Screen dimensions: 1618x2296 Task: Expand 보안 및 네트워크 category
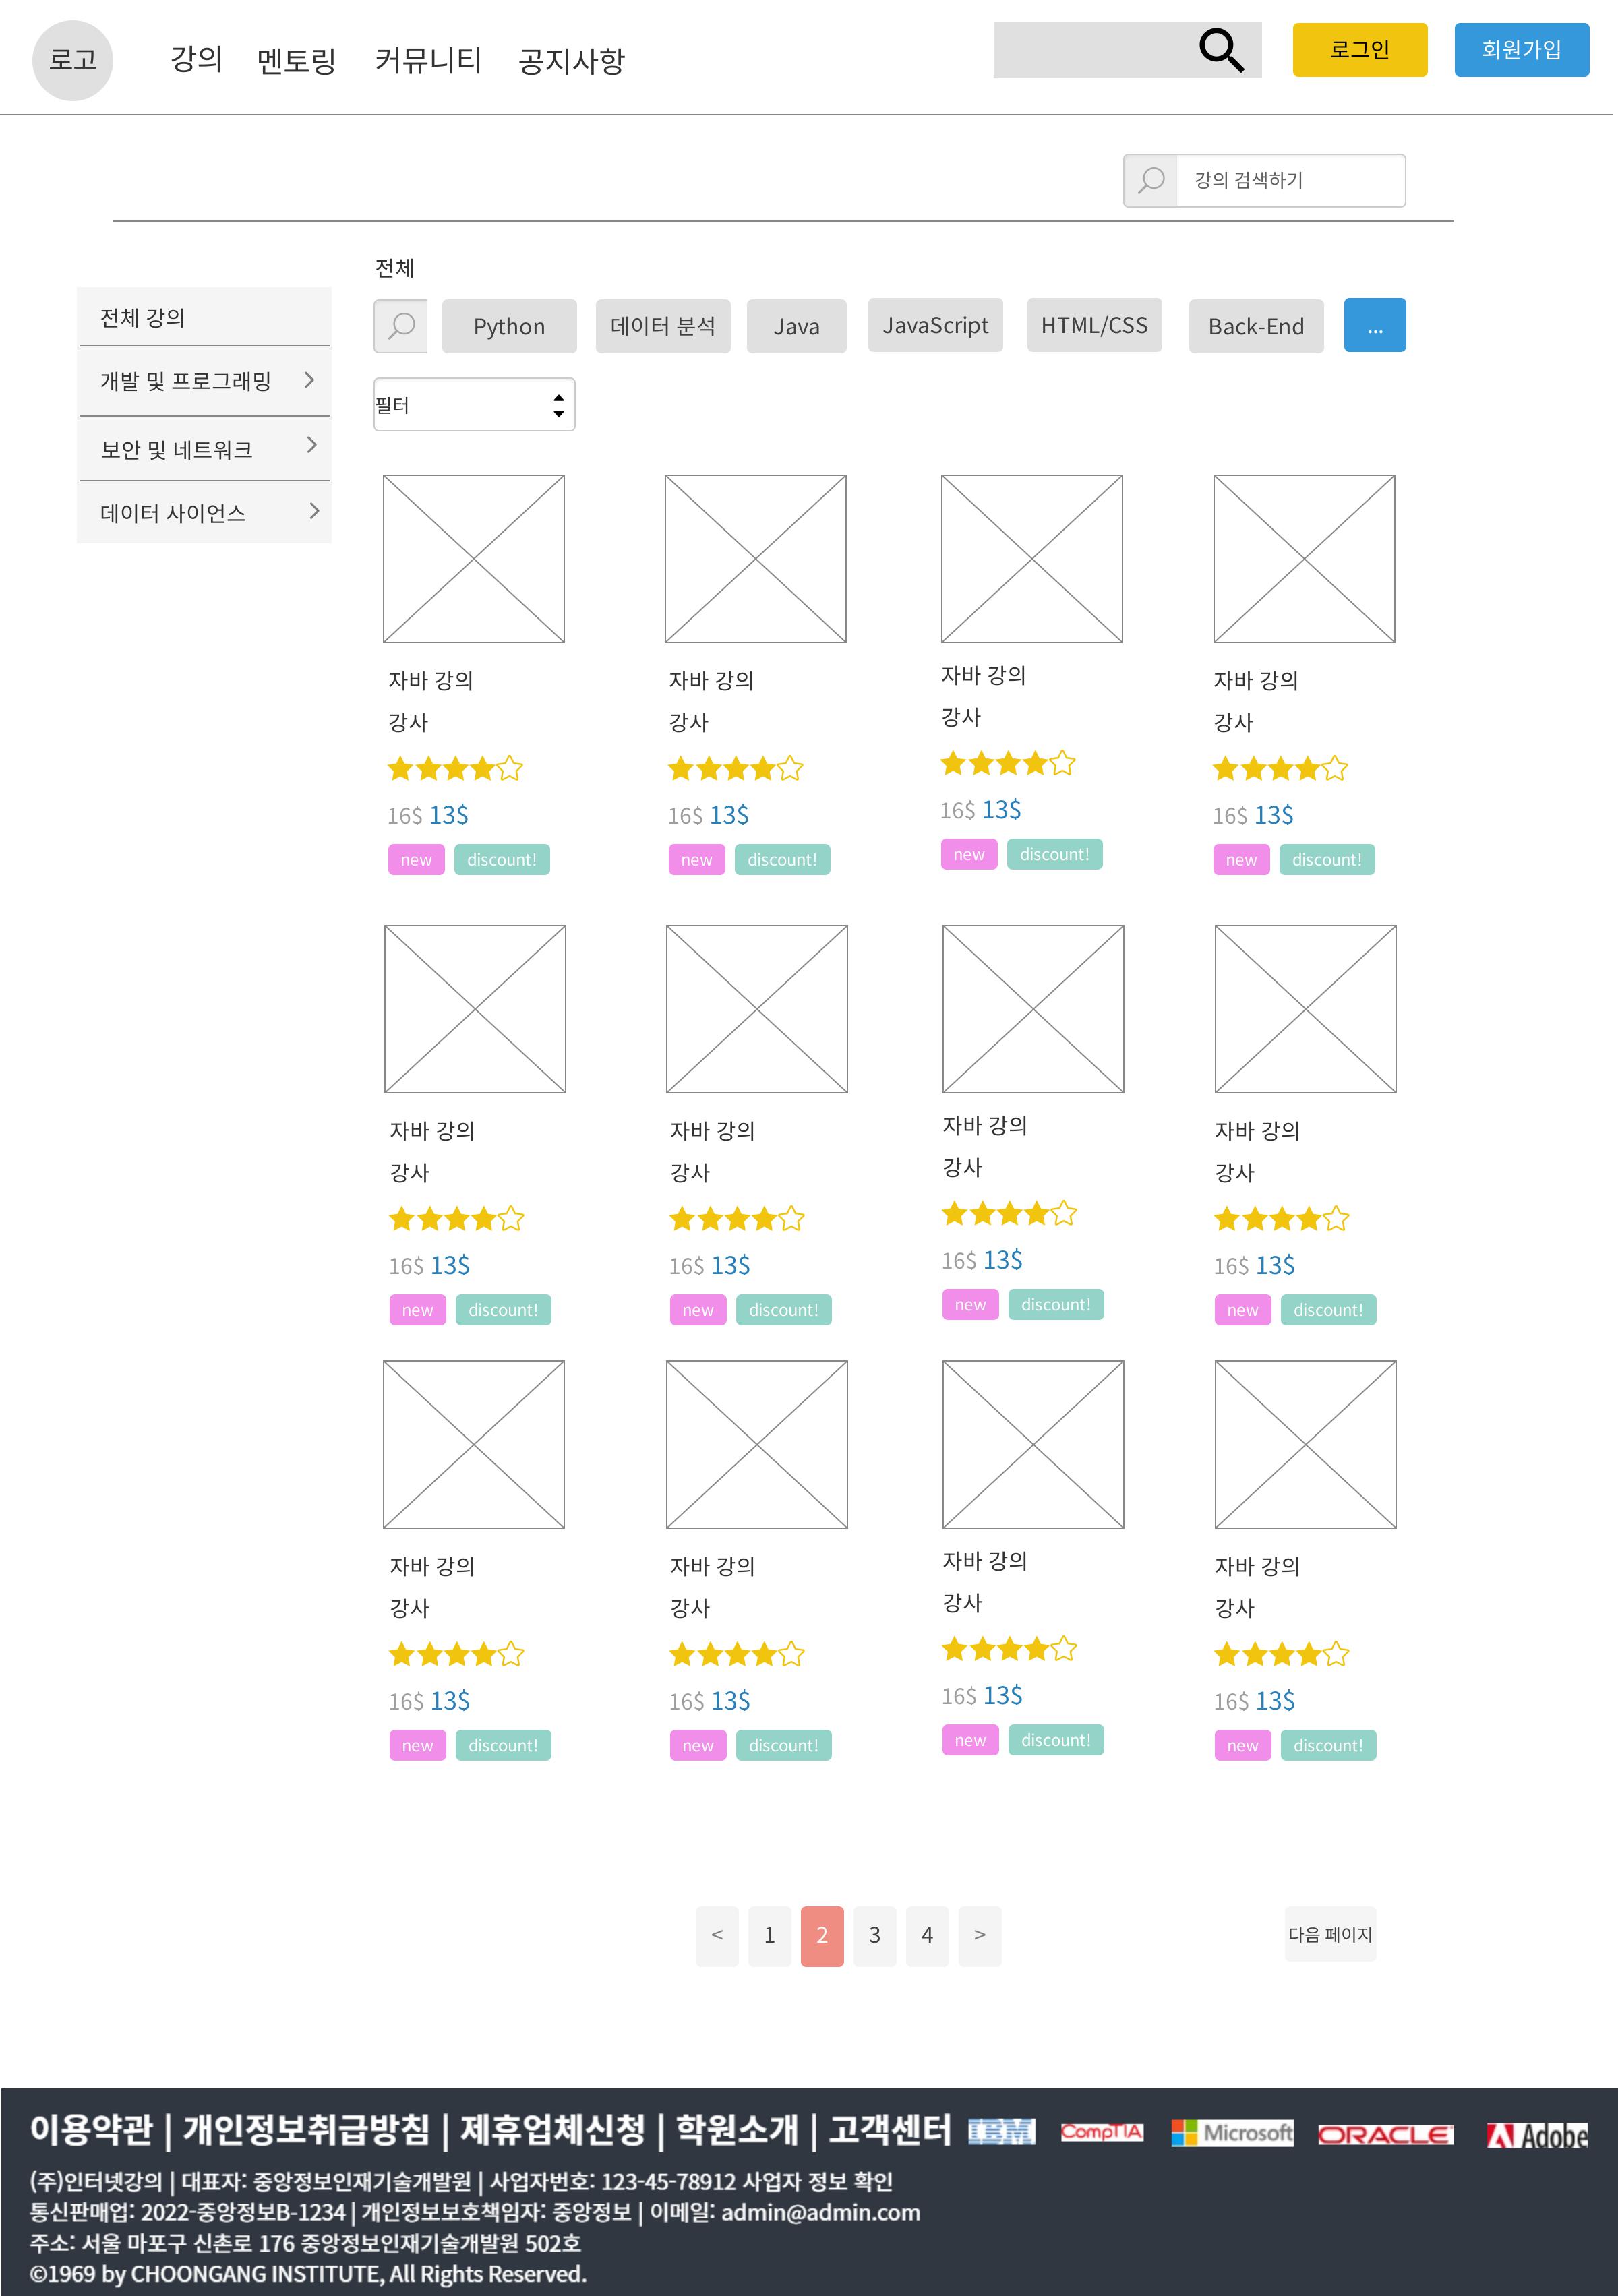(311, 445)
